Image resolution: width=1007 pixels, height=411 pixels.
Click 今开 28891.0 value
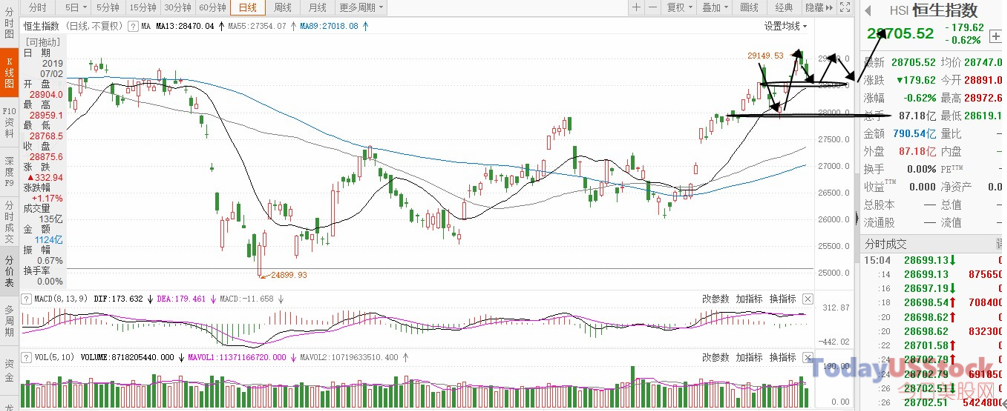pyautogui.click(x=983, y=80)
